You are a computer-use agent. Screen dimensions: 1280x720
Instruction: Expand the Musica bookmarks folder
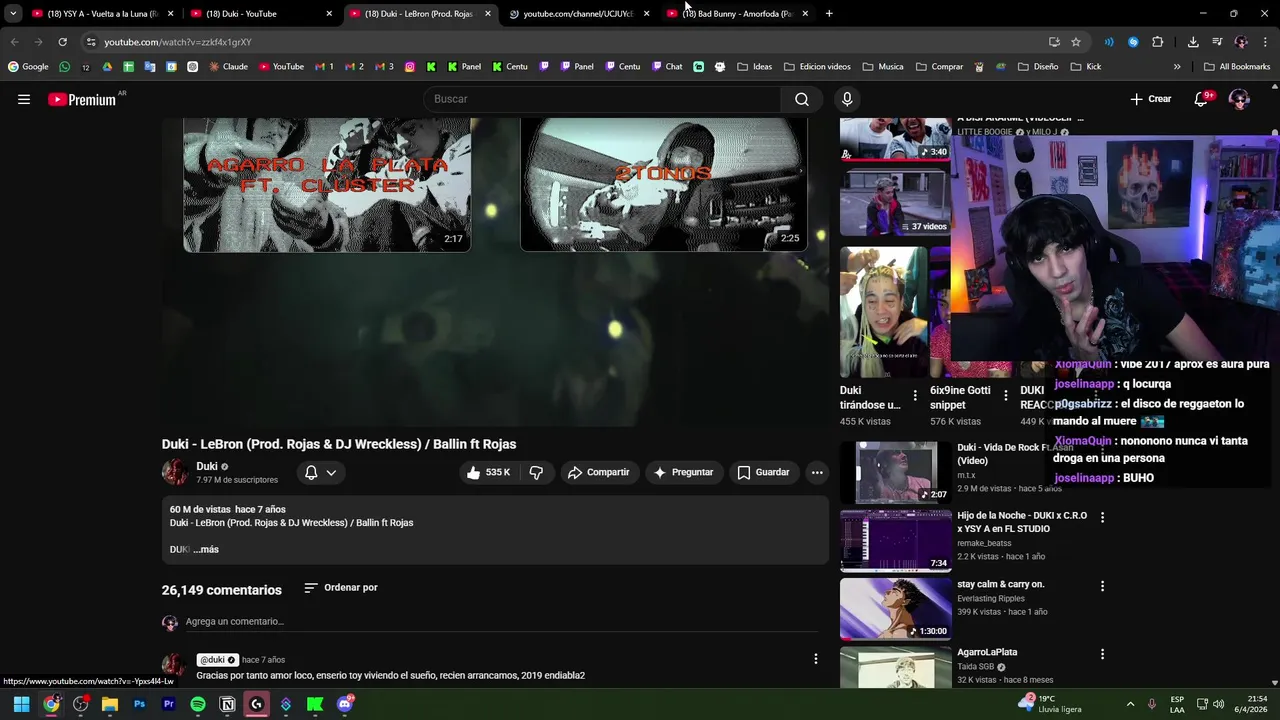[x=882, y=67]
